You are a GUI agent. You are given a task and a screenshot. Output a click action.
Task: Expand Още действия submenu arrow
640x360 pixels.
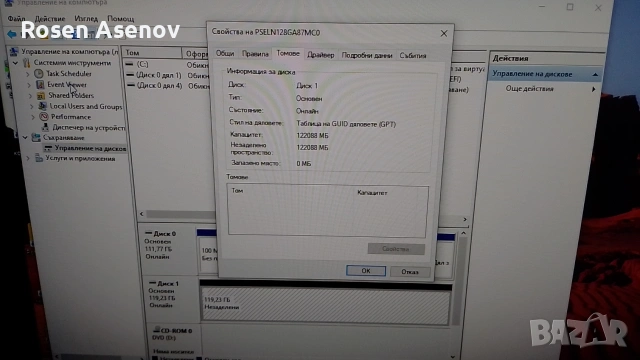pos(593,89)
